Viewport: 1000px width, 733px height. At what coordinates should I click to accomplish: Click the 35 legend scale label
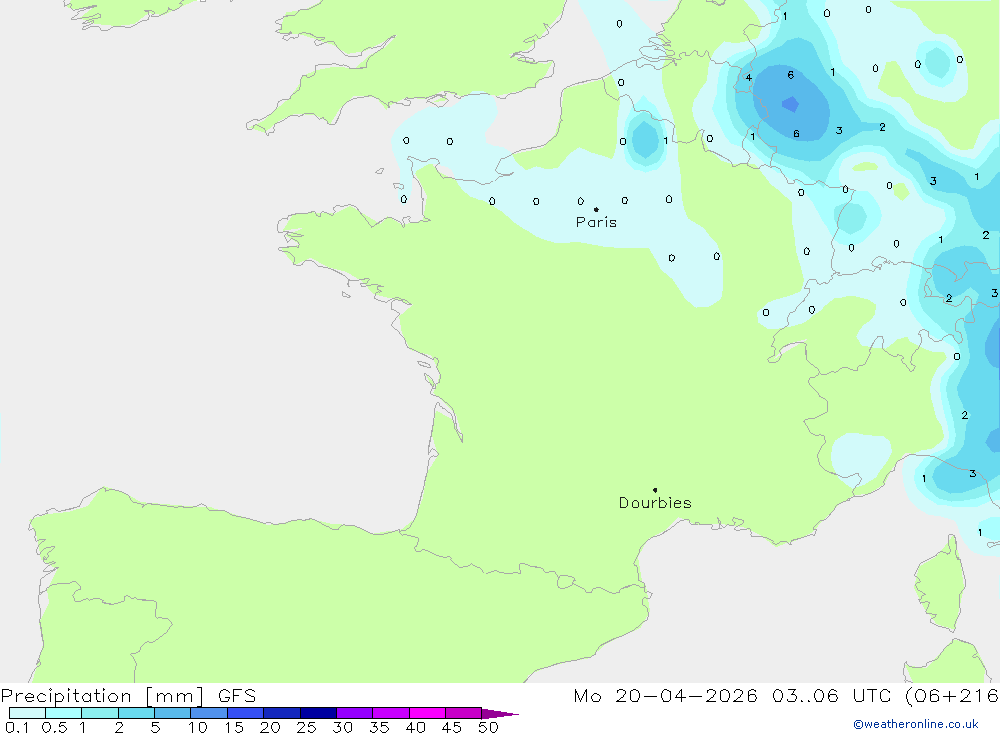[379, 727]
